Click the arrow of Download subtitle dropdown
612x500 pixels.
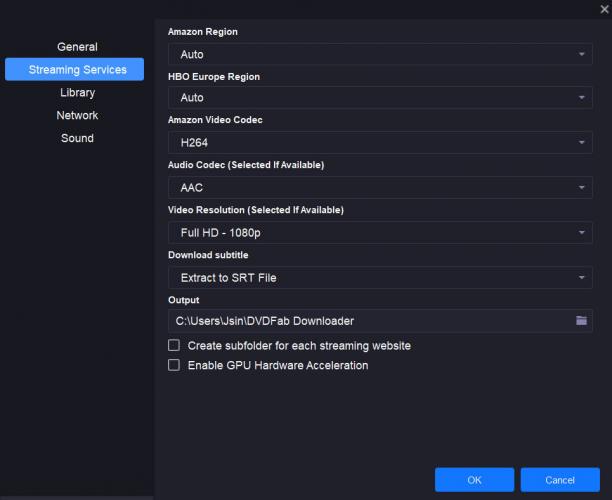coord(582,277)
